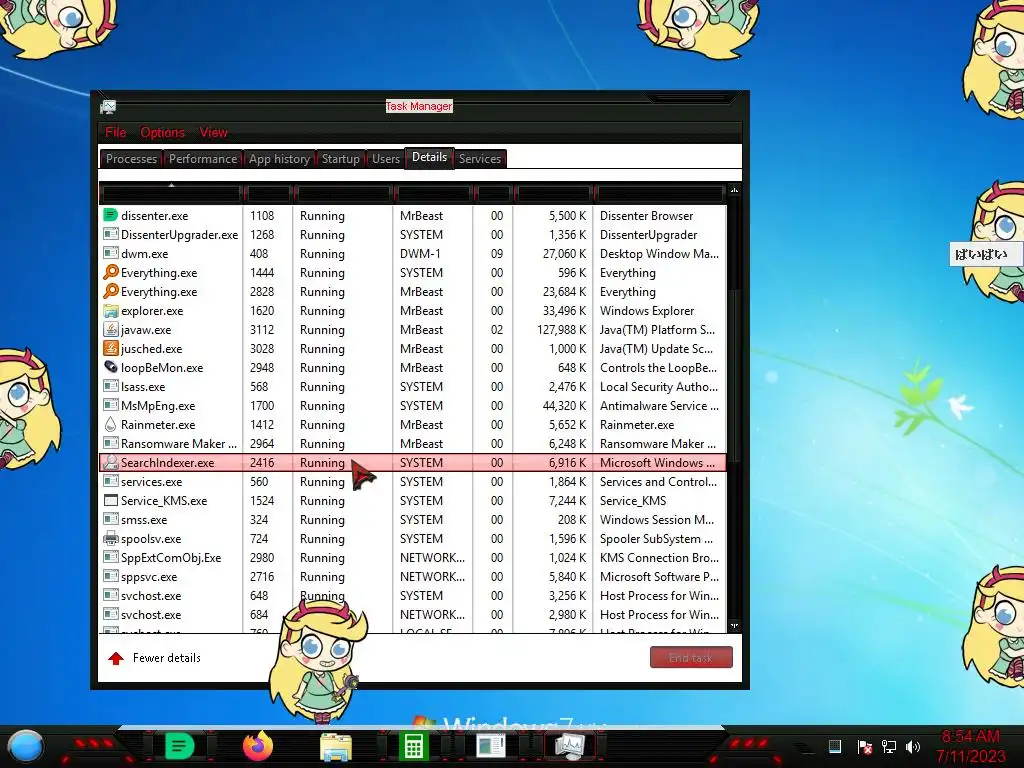Click the DWM-1 user name cell
Viewport: 1024px width, 768px height.
tap(420, 253)
